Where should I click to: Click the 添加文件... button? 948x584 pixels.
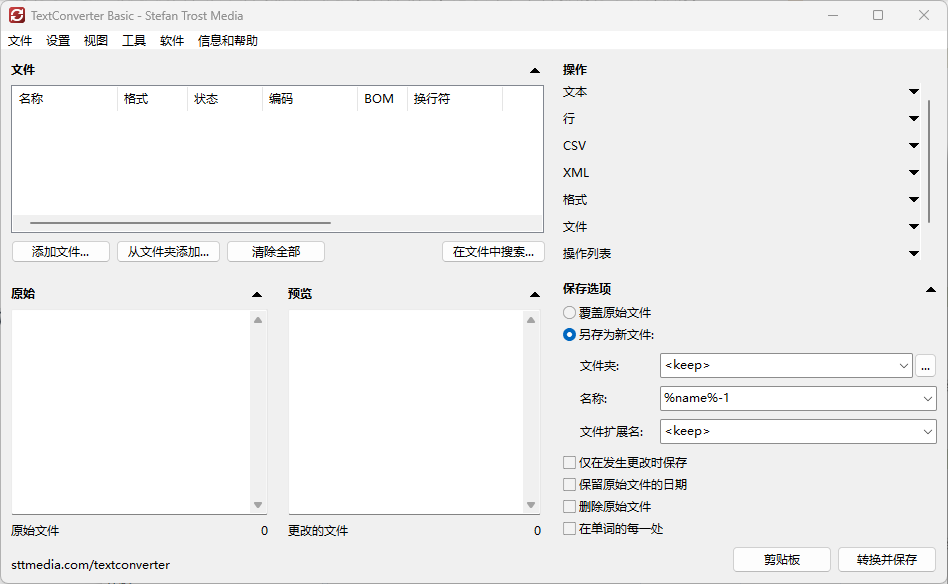tap(60, 252)
